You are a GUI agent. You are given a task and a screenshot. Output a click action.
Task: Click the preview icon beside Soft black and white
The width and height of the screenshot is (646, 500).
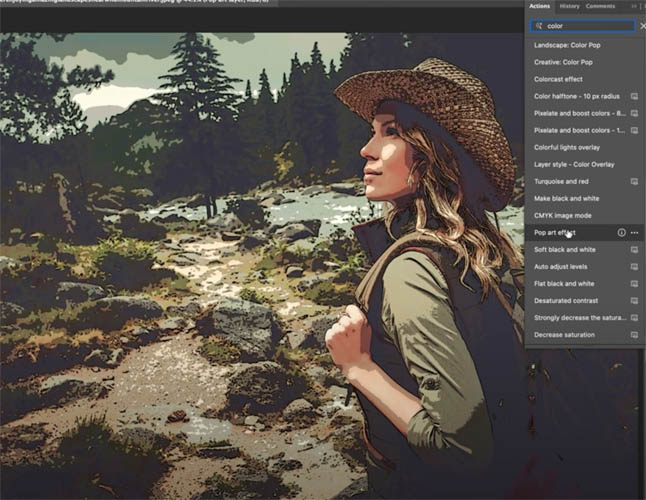634,250
